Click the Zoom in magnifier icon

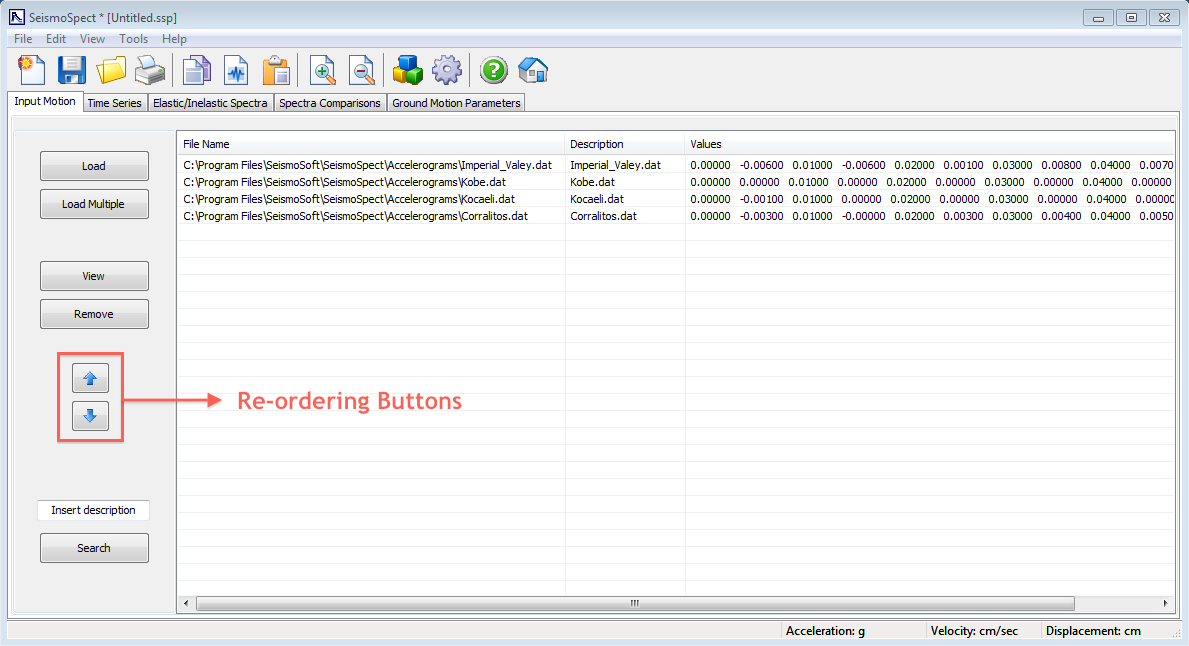pyautogui.click(x=323, y=70)
